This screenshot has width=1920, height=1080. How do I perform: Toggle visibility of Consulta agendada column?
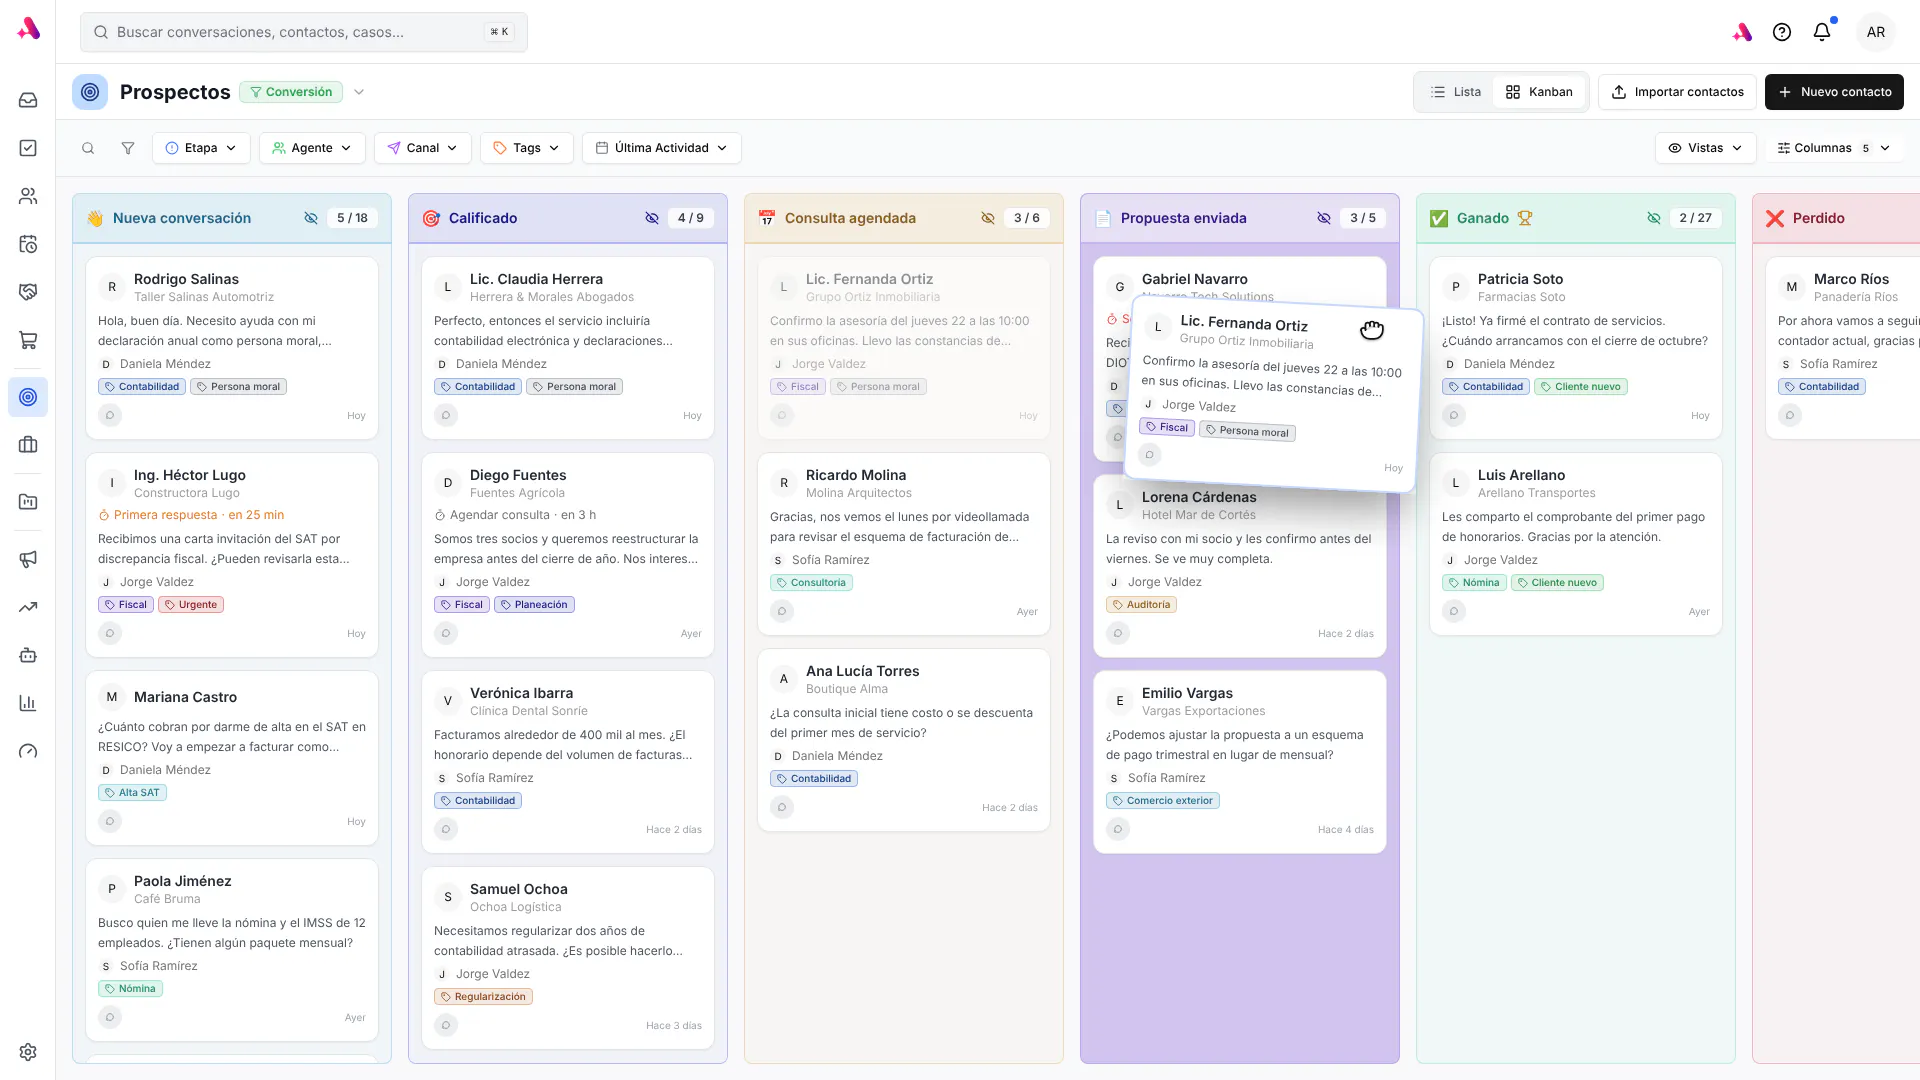pos(988,218)
